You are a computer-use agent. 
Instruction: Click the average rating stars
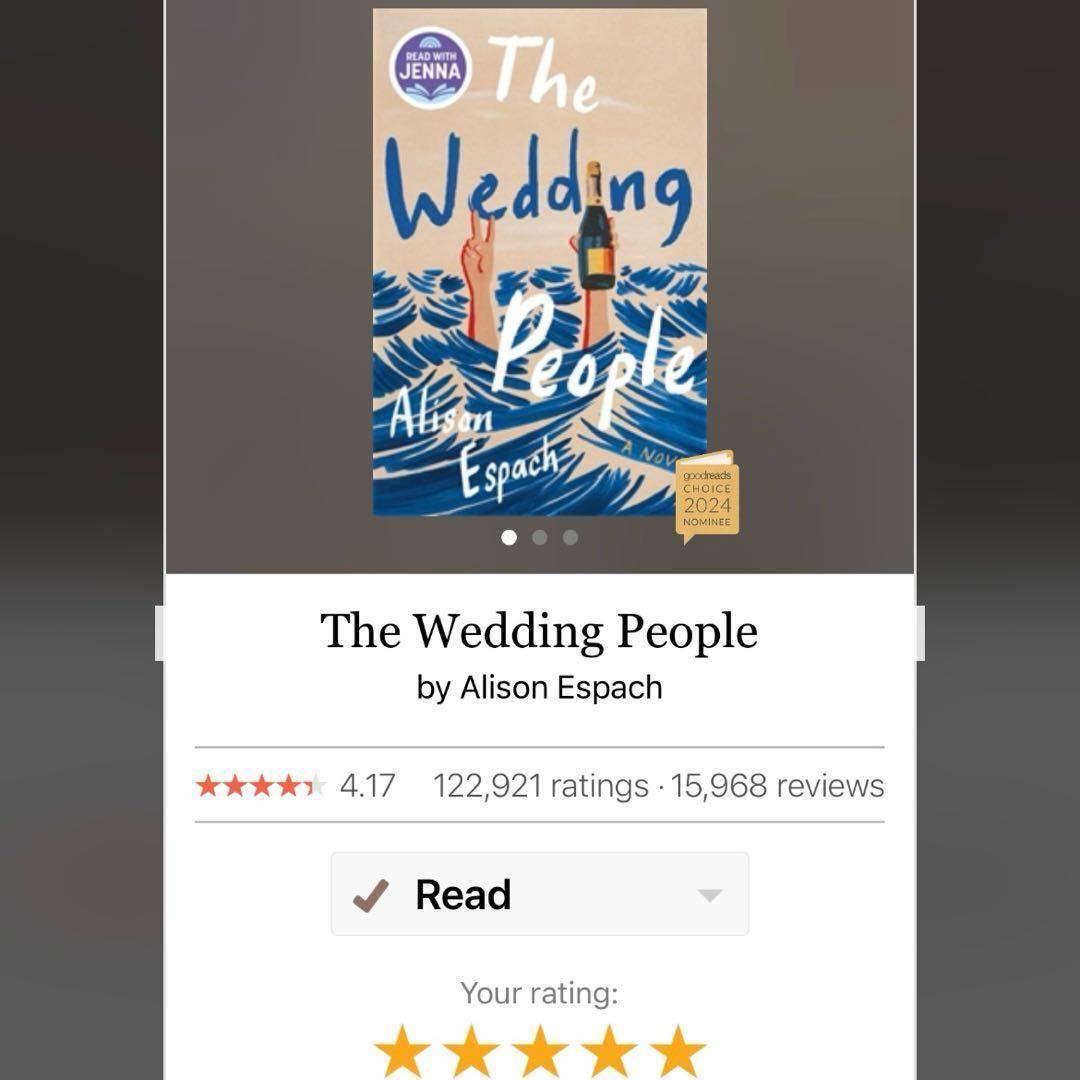pos(261,785)
